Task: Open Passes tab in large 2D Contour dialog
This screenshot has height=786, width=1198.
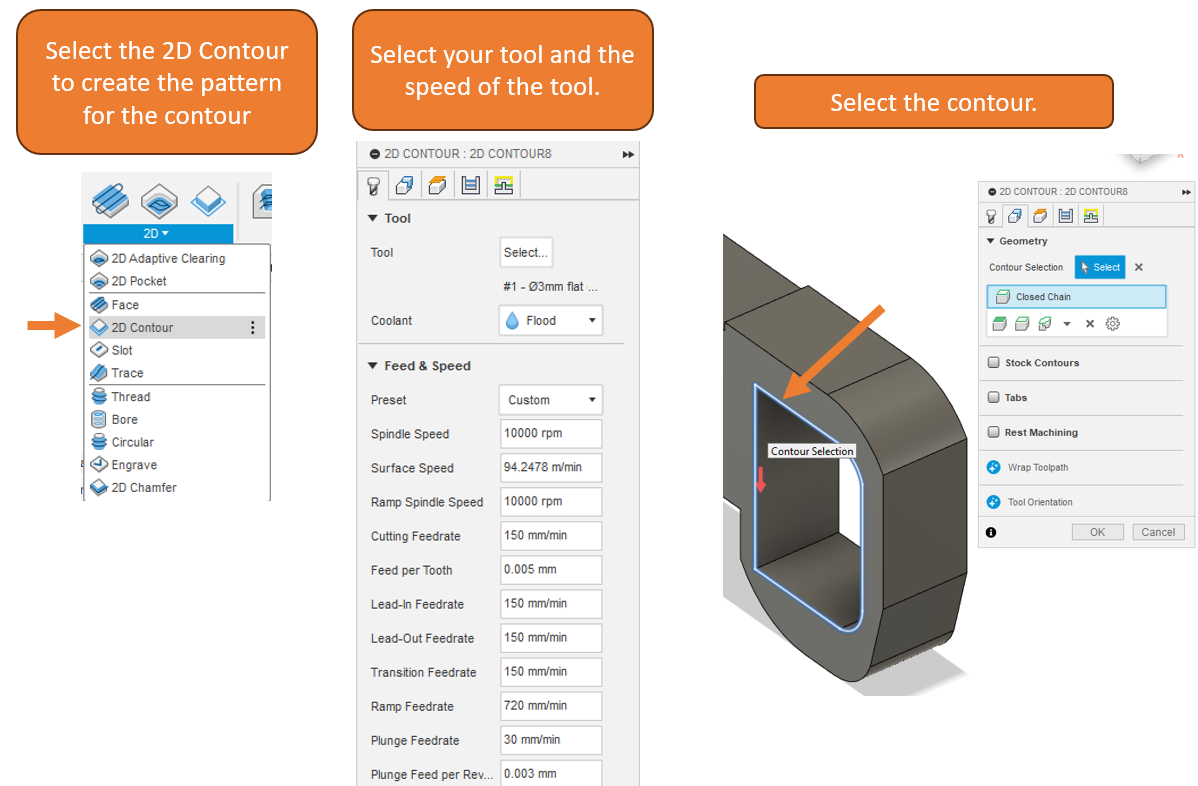Action: pos(471,185)
